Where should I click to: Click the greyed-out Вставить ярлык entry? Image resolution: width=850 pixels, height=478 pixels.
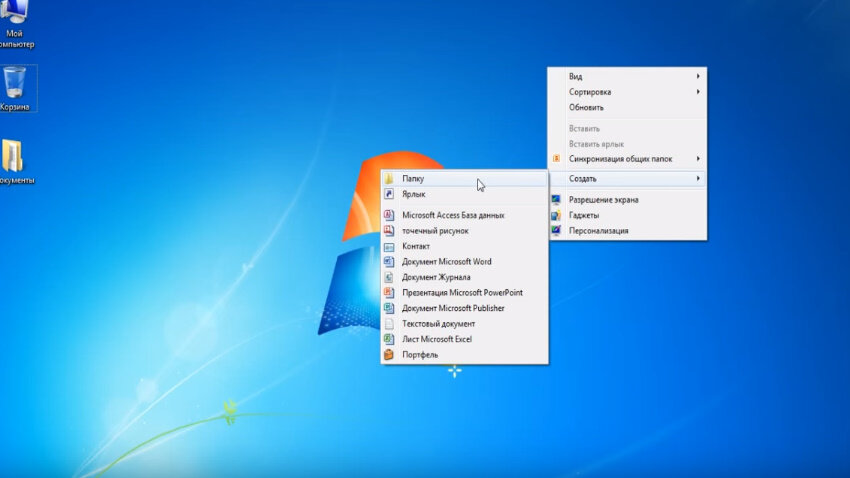(627, 144)
